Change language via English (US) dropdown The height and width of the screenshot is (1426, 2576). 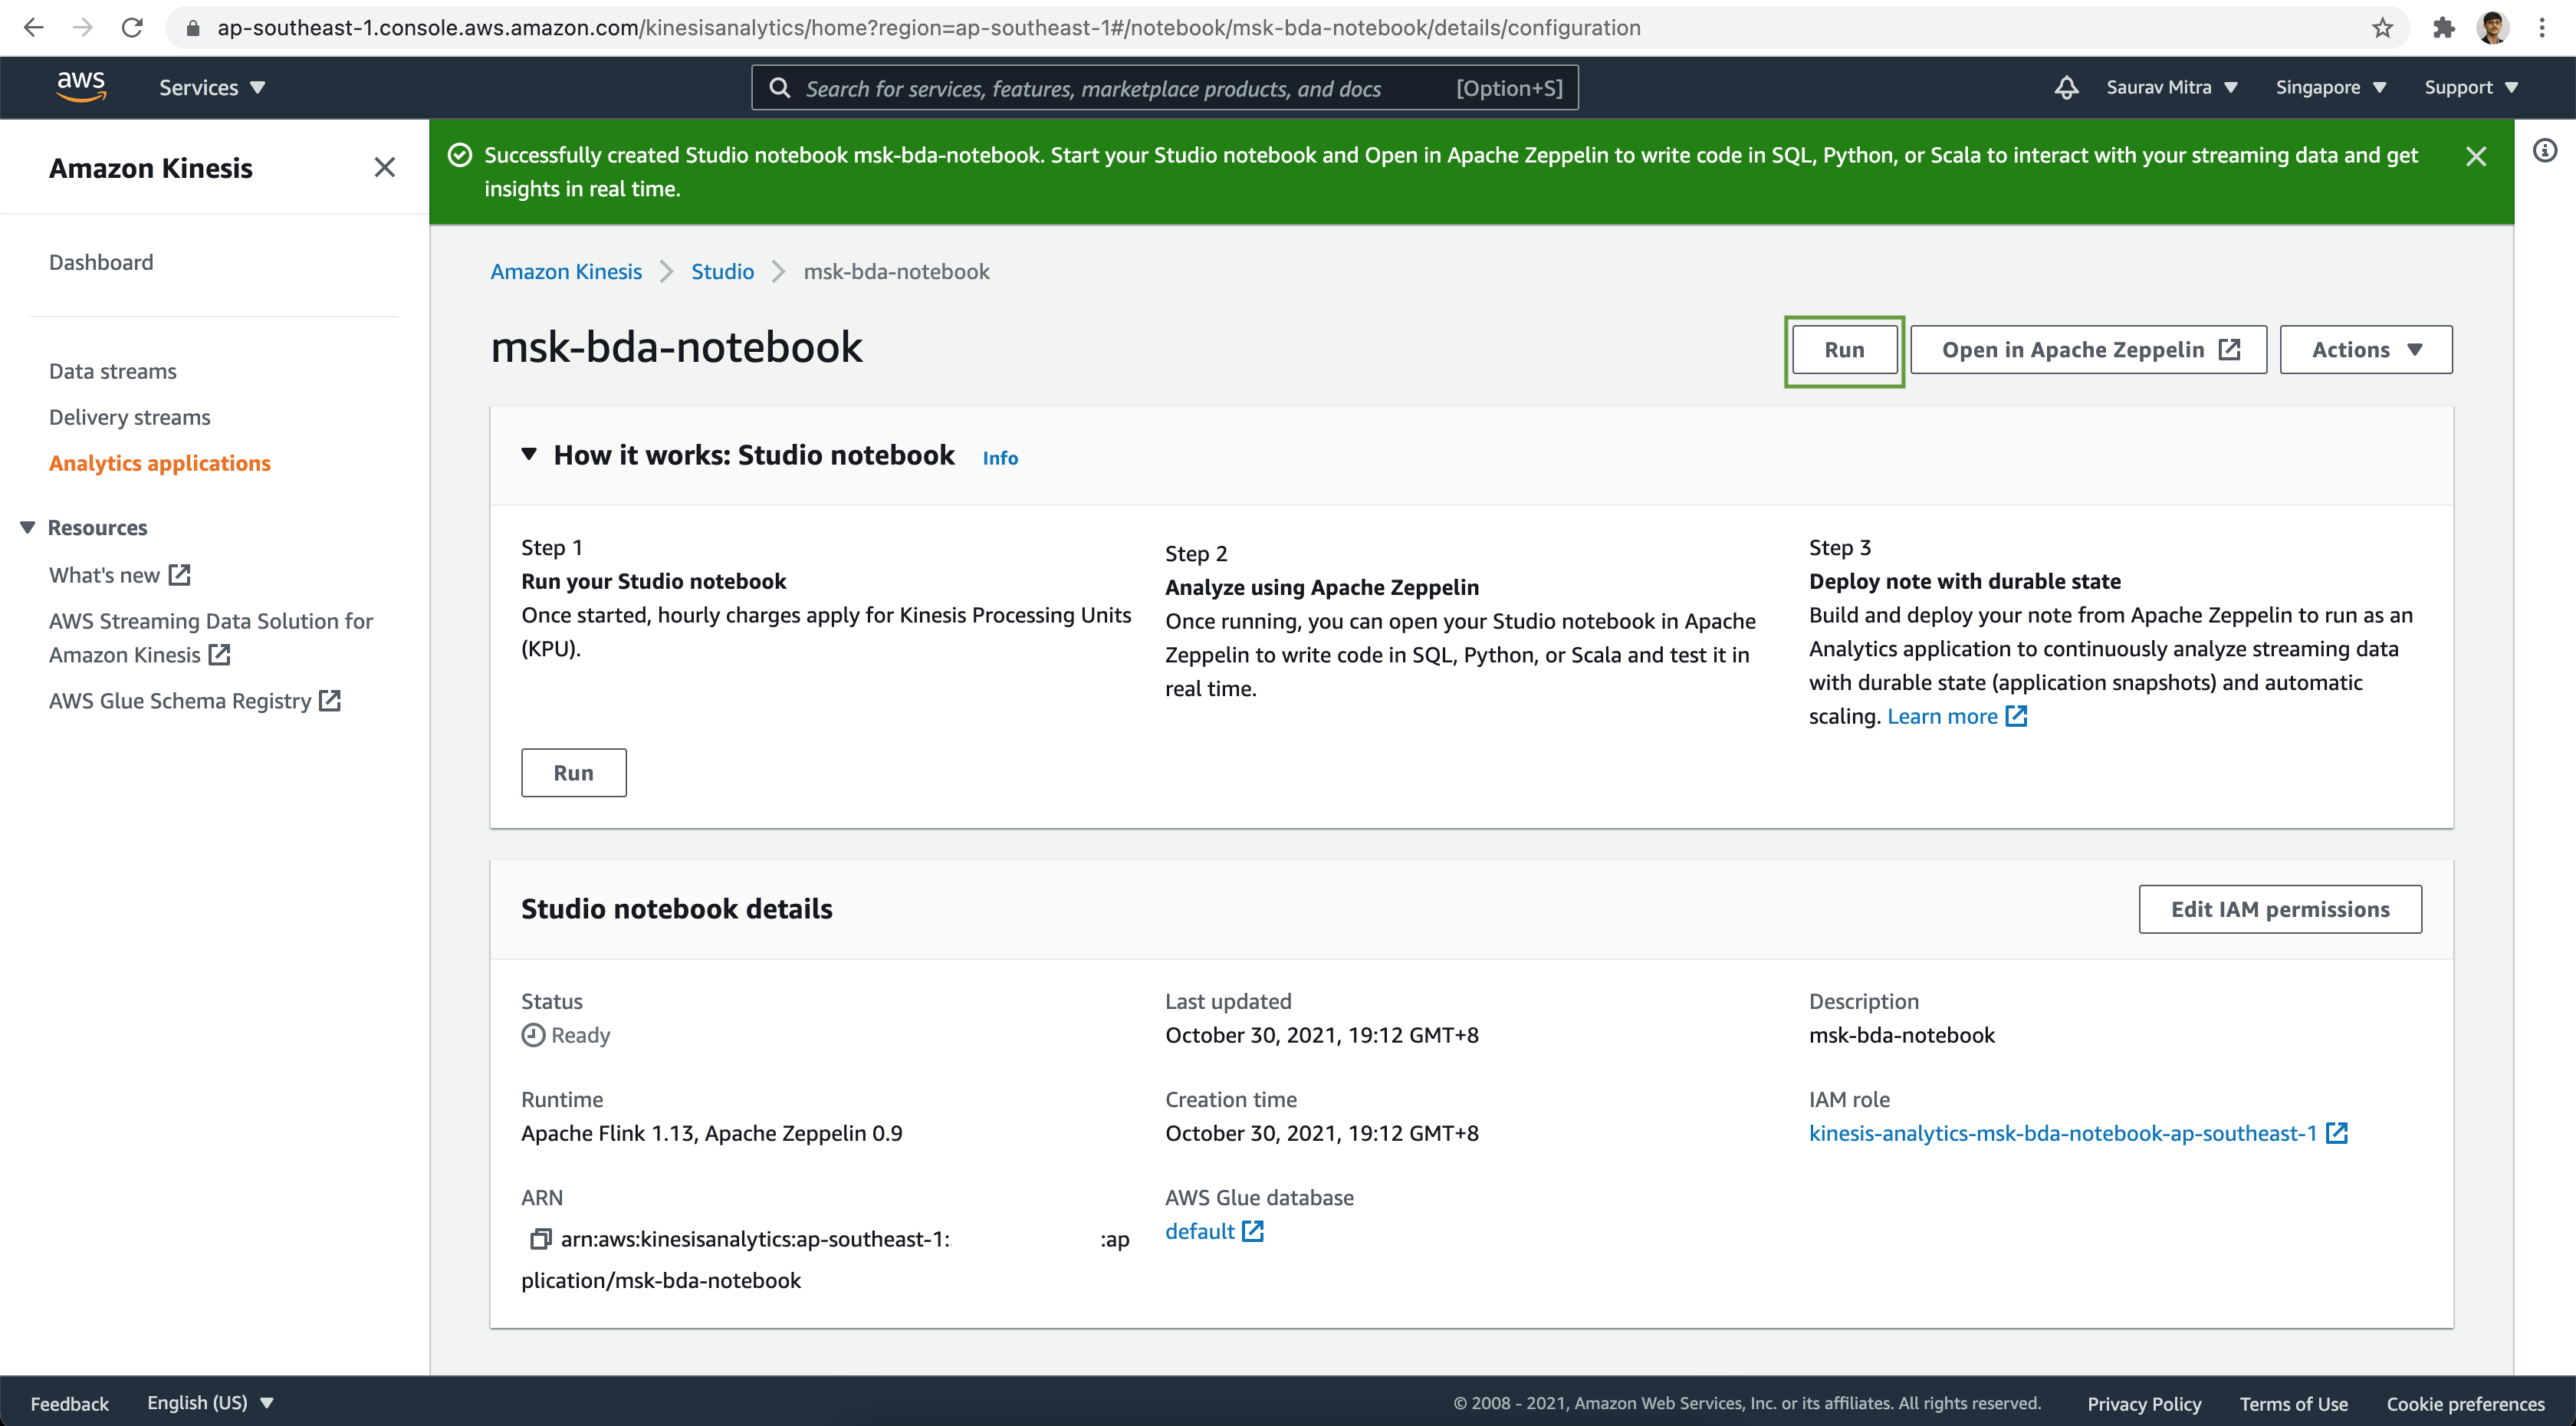coord(211,1403)
